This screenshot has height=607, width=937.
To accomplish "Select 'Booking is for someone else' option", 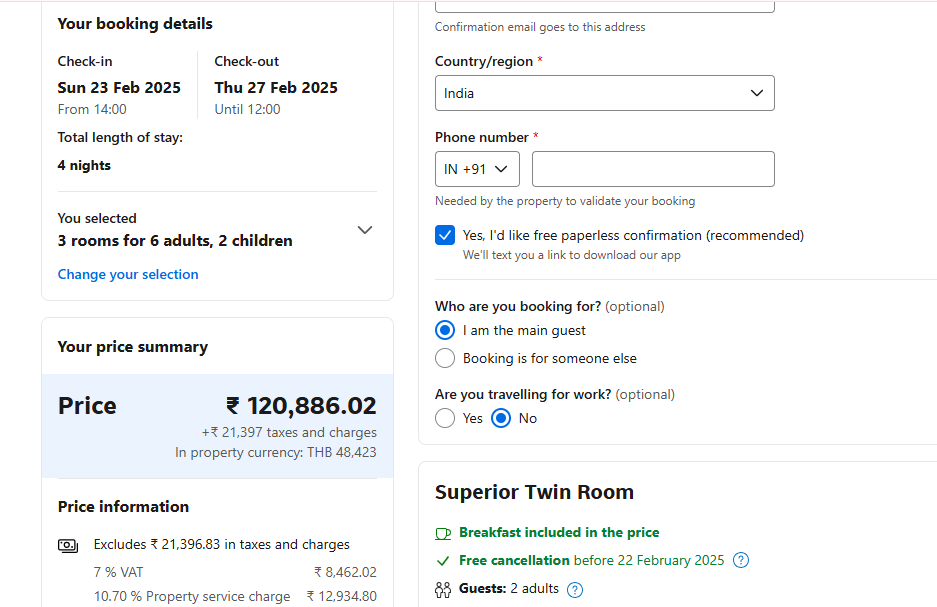I will 445,358.
